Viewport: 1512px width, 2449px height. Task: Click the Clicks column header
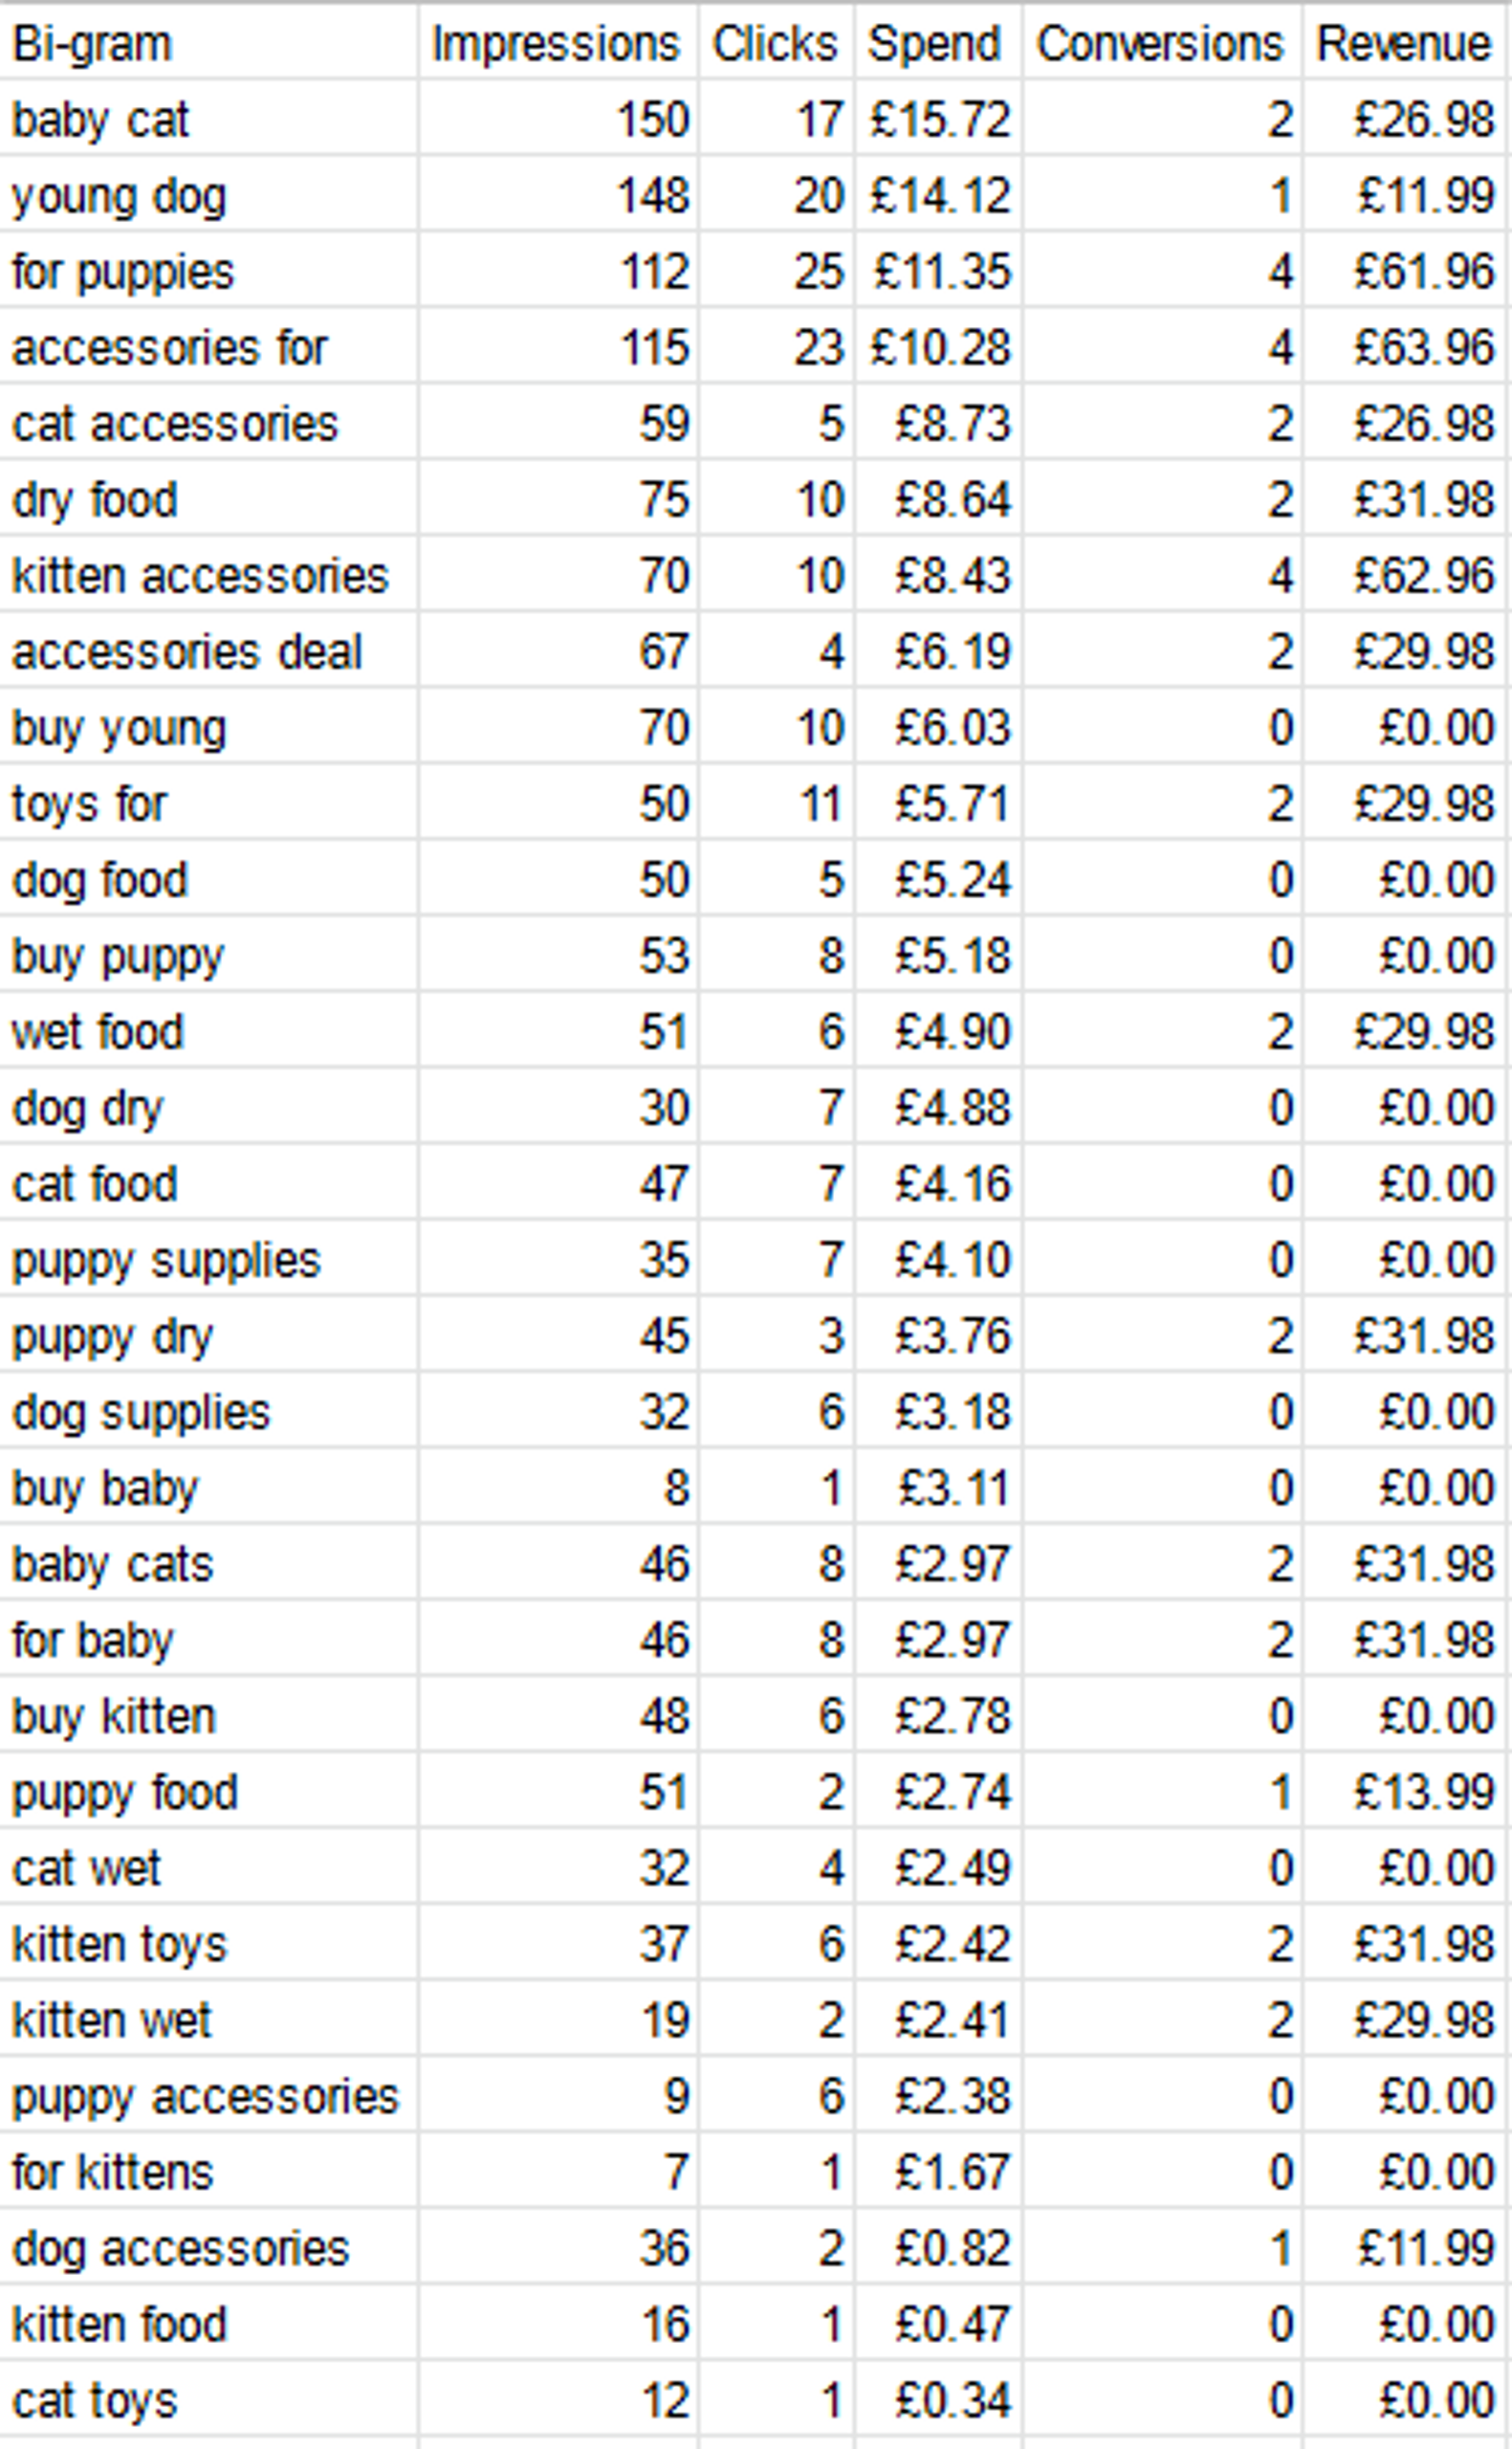click(776, 43)
